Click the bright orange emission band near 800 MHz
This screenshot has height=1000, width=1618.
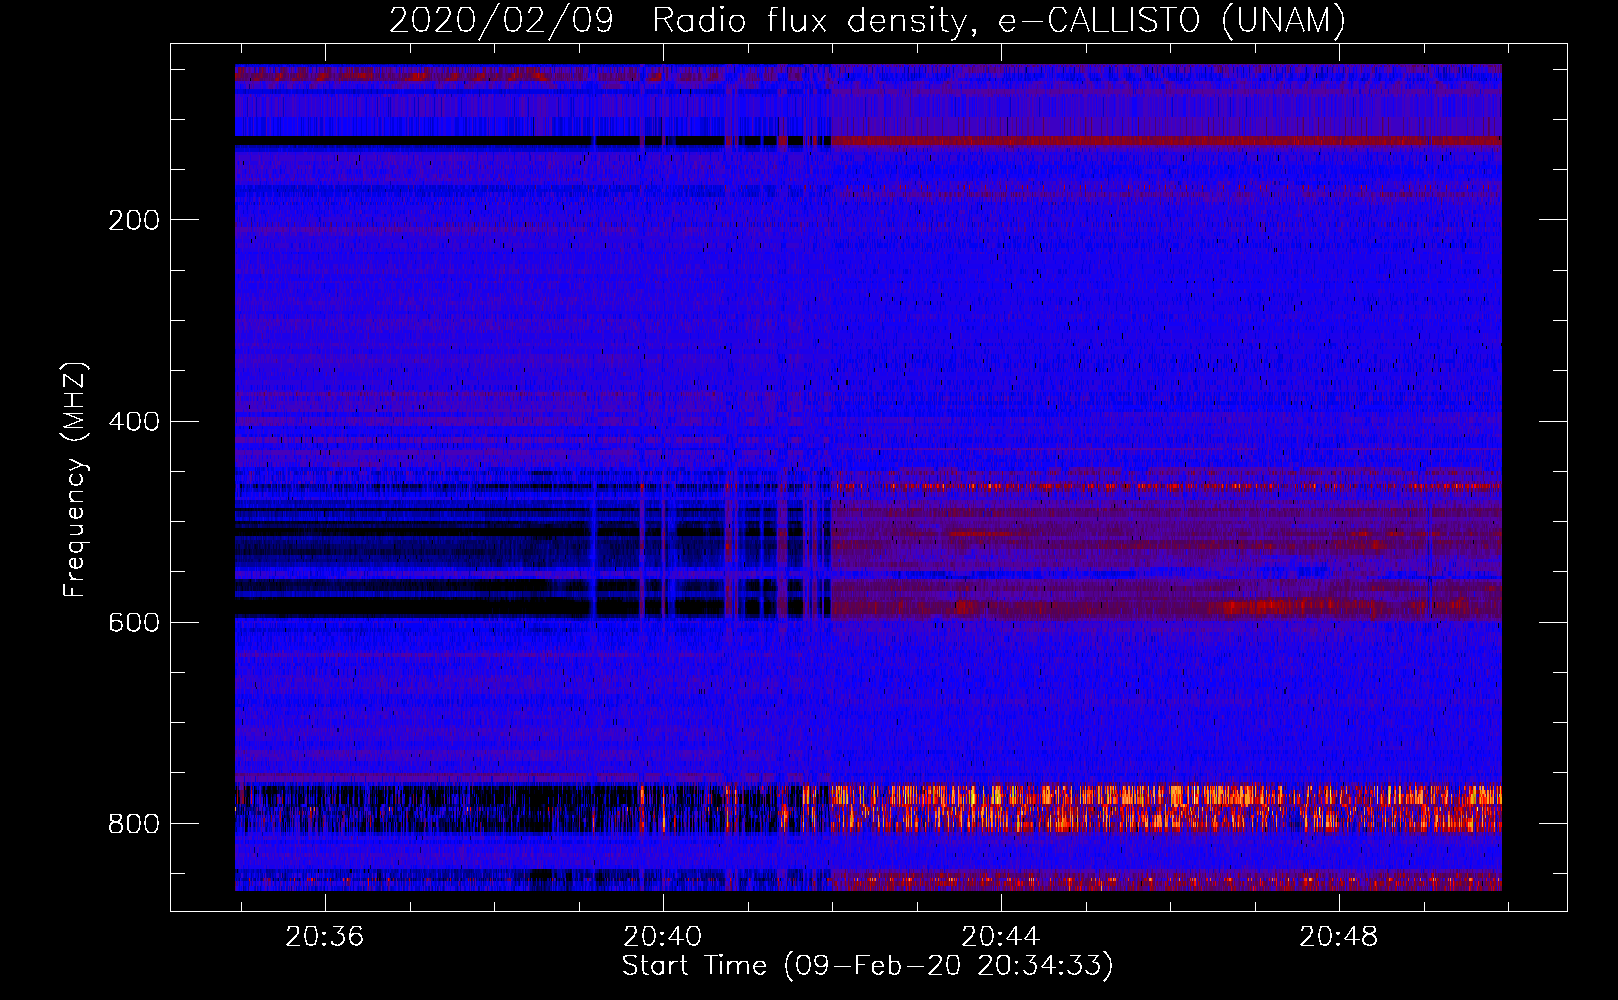1166,808
